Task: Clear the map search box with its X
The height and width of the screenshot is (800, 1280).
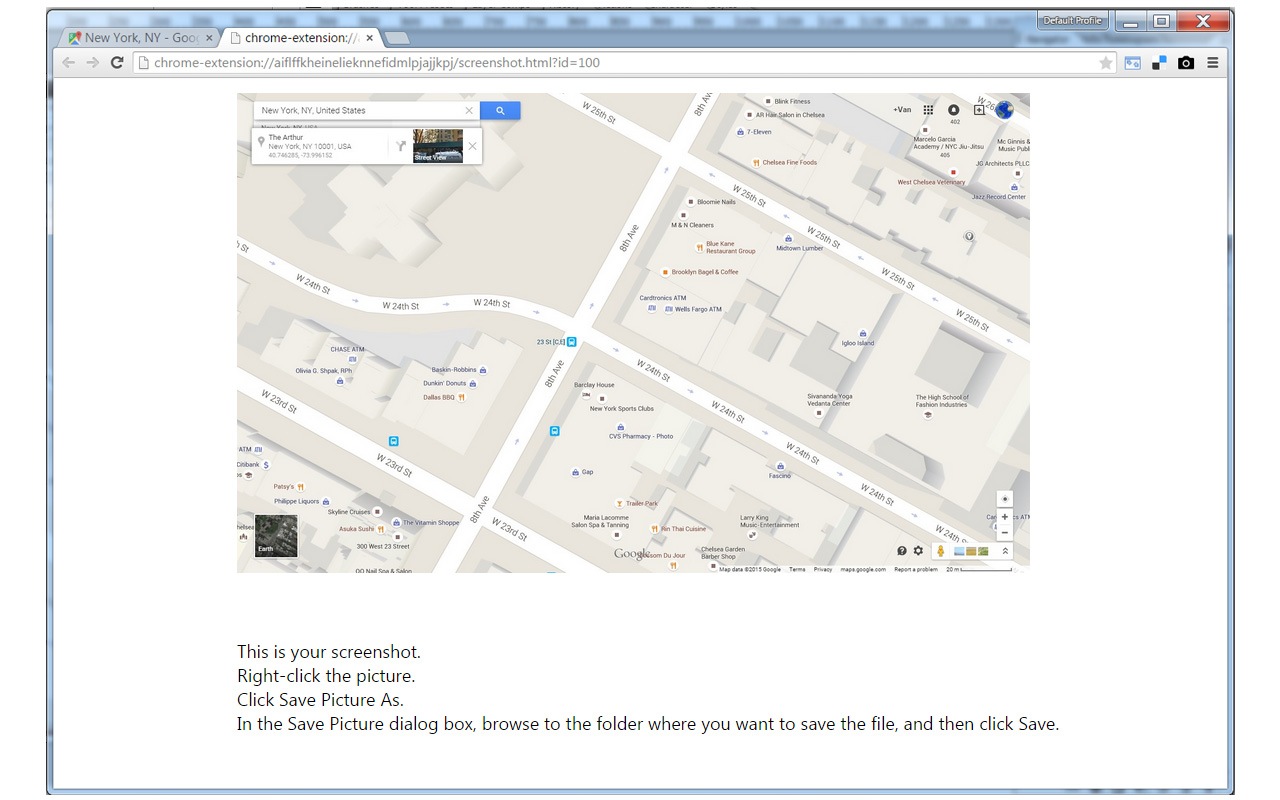Action: coord(469,111)
